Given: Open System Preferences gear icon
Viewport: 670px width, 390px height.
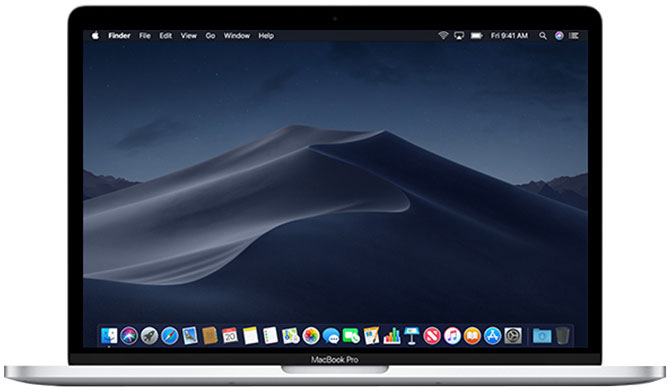Looking at the screenshot, I should tap(513, 336).
